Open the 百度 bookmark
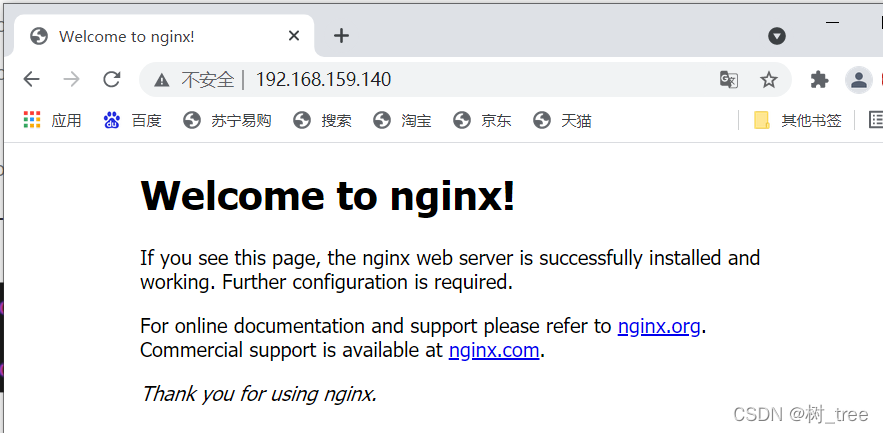This screenshot has width=883, height=433. [x=132, y=120]
